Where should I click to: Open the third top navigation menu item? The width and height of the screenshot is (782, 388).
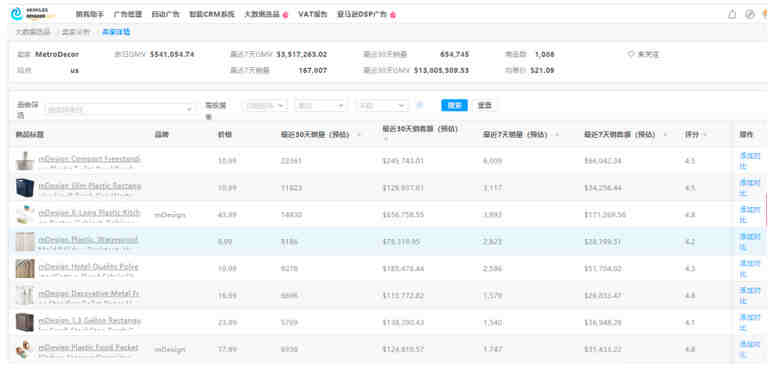[166, 14]
